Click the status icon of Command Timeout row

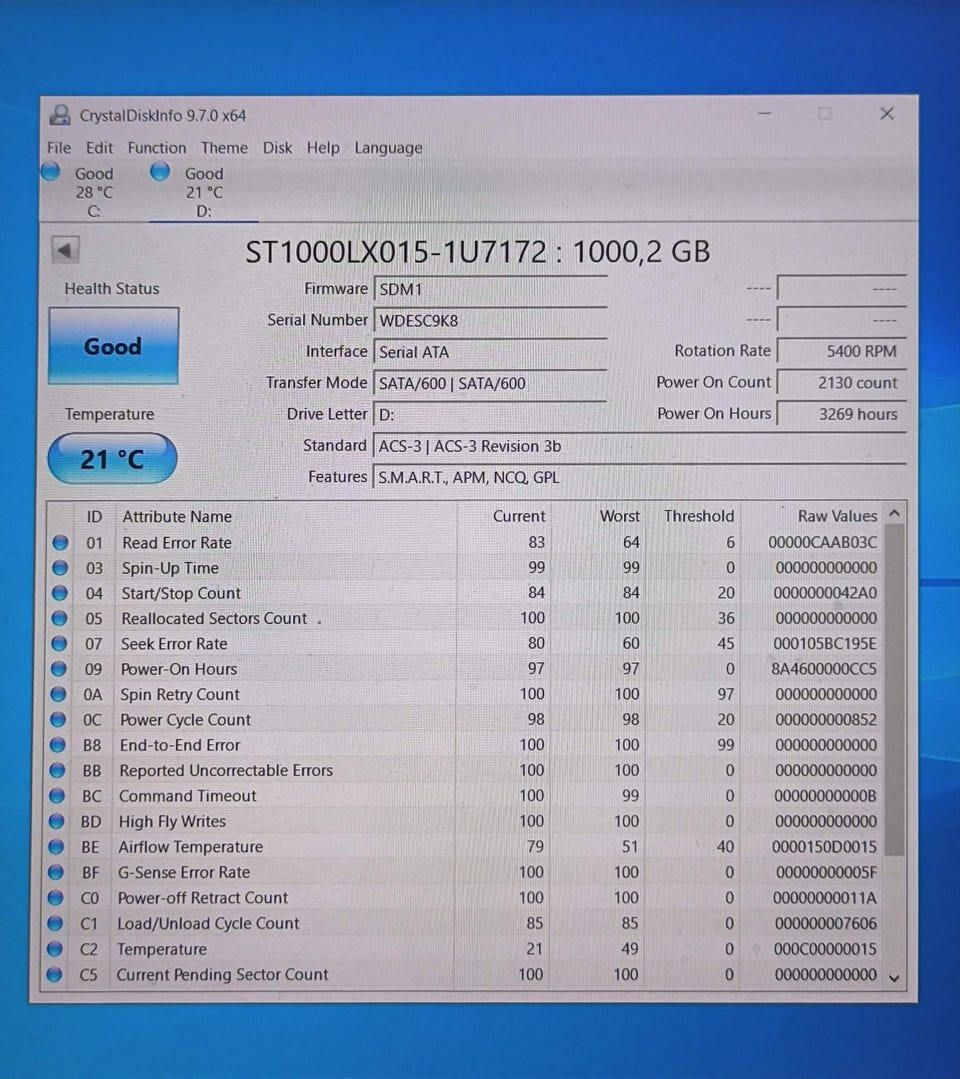coord(57,796)
